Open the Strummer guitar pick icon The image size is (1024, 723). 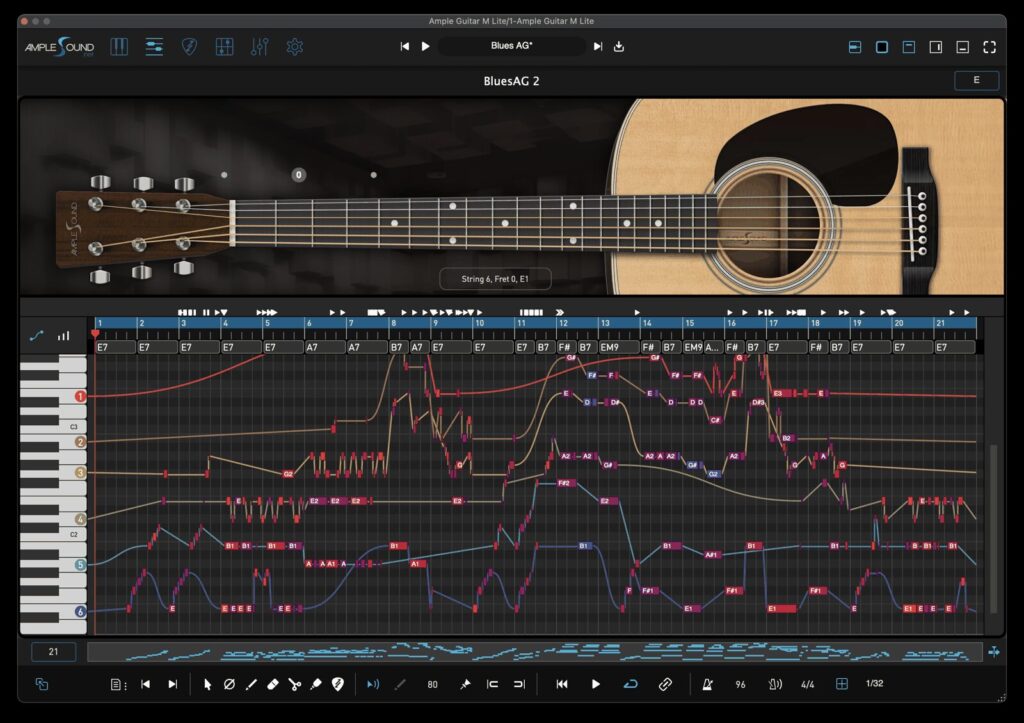pos(189,47)
